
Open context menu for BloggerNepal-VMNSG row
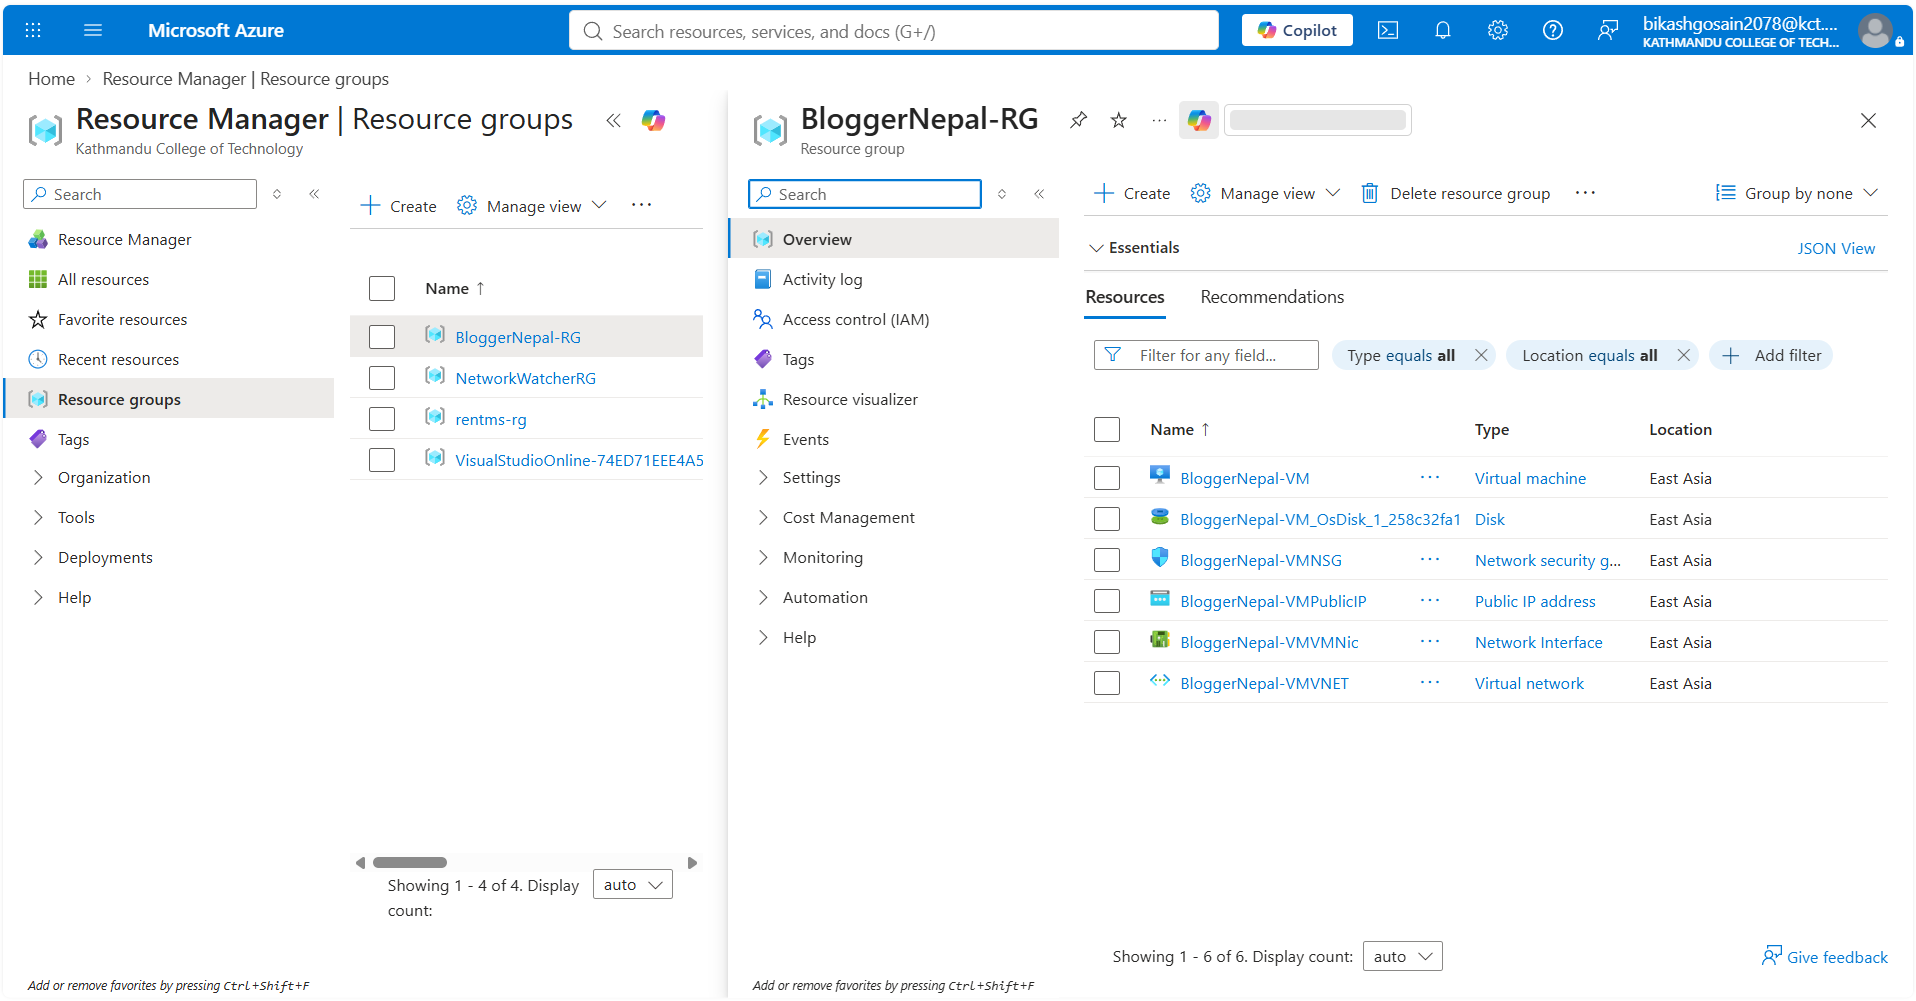1430,560
